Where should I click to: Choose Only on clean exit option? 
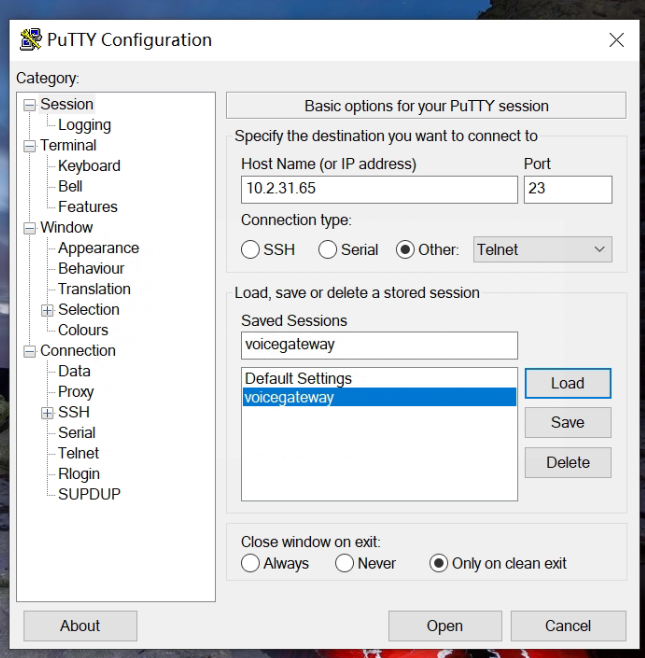[439, 563]
